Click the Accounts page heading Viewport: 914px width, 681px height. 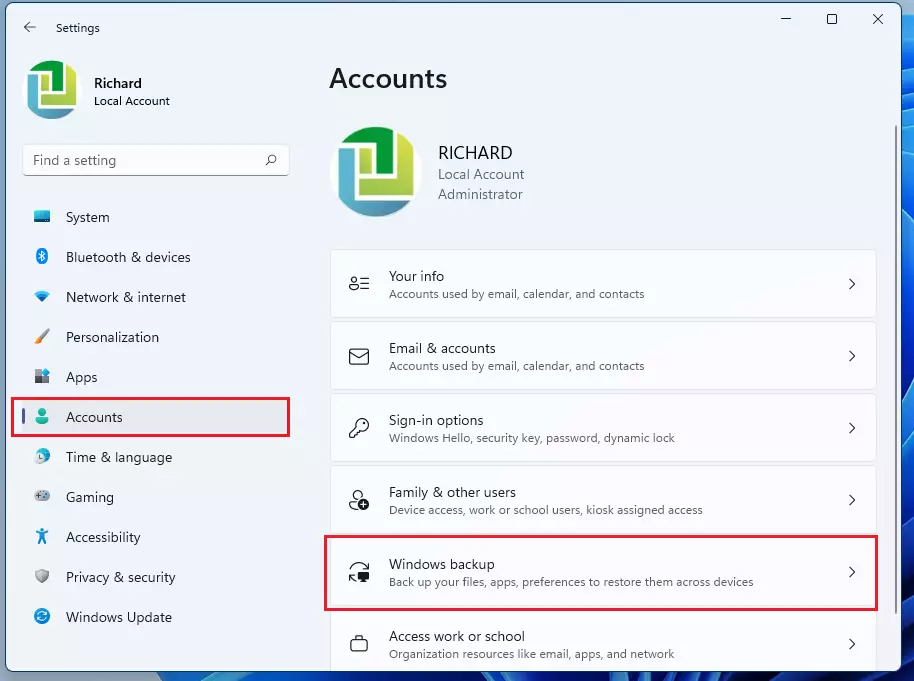(388, 79)
